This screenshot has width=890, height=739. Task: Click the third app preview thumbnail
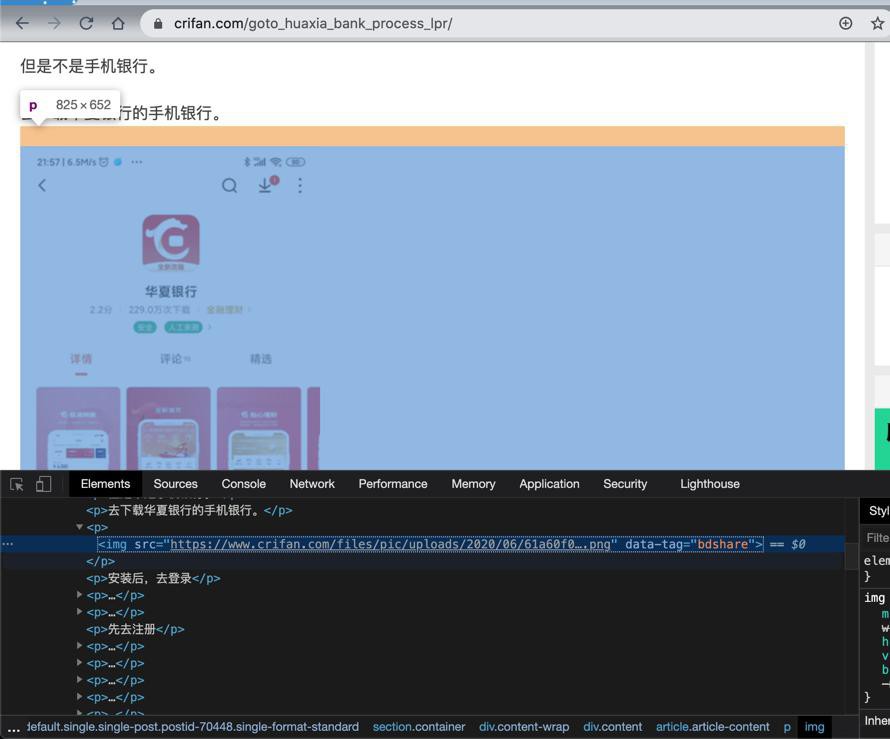(259, 429)
